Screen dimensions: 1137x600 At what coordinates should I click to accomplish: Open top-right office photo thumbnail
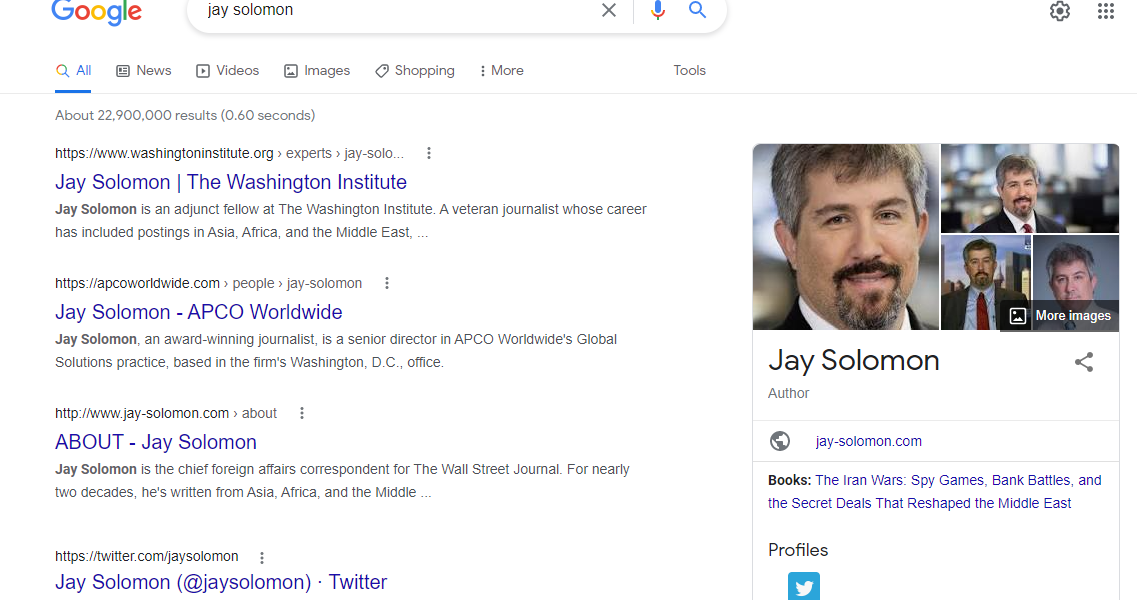tap(1030, 188)
